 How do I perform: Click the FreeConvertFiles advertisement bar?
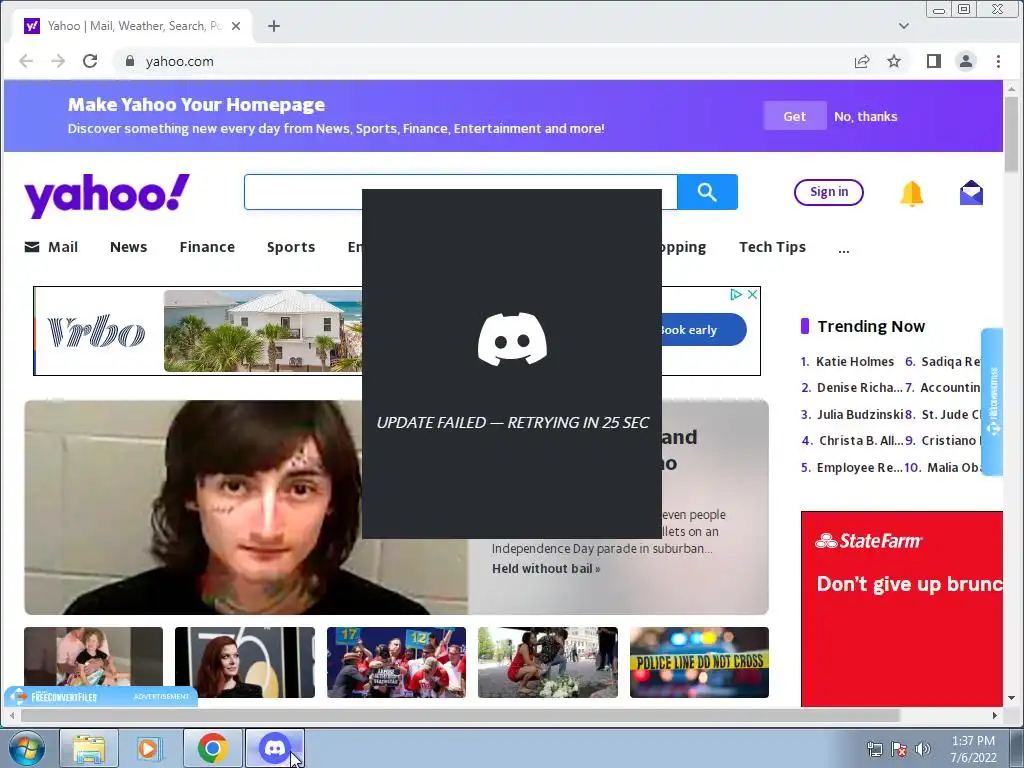101,697
